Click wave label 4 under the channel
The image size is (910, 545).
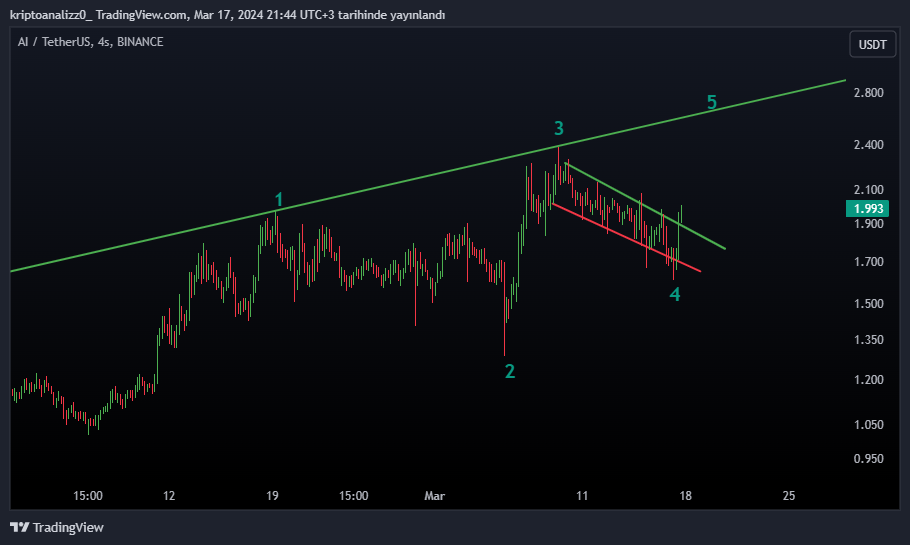point(674,294)
